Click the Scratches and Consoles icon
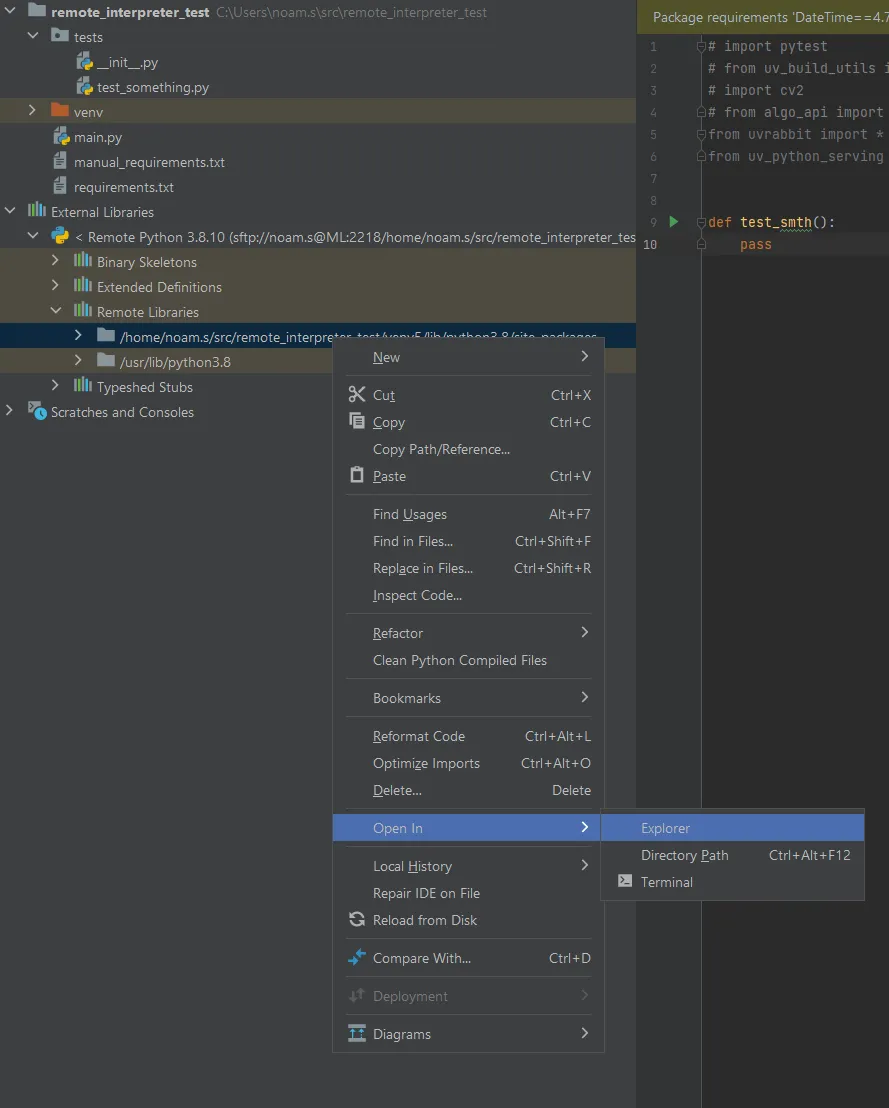 (x=37, y=411)
